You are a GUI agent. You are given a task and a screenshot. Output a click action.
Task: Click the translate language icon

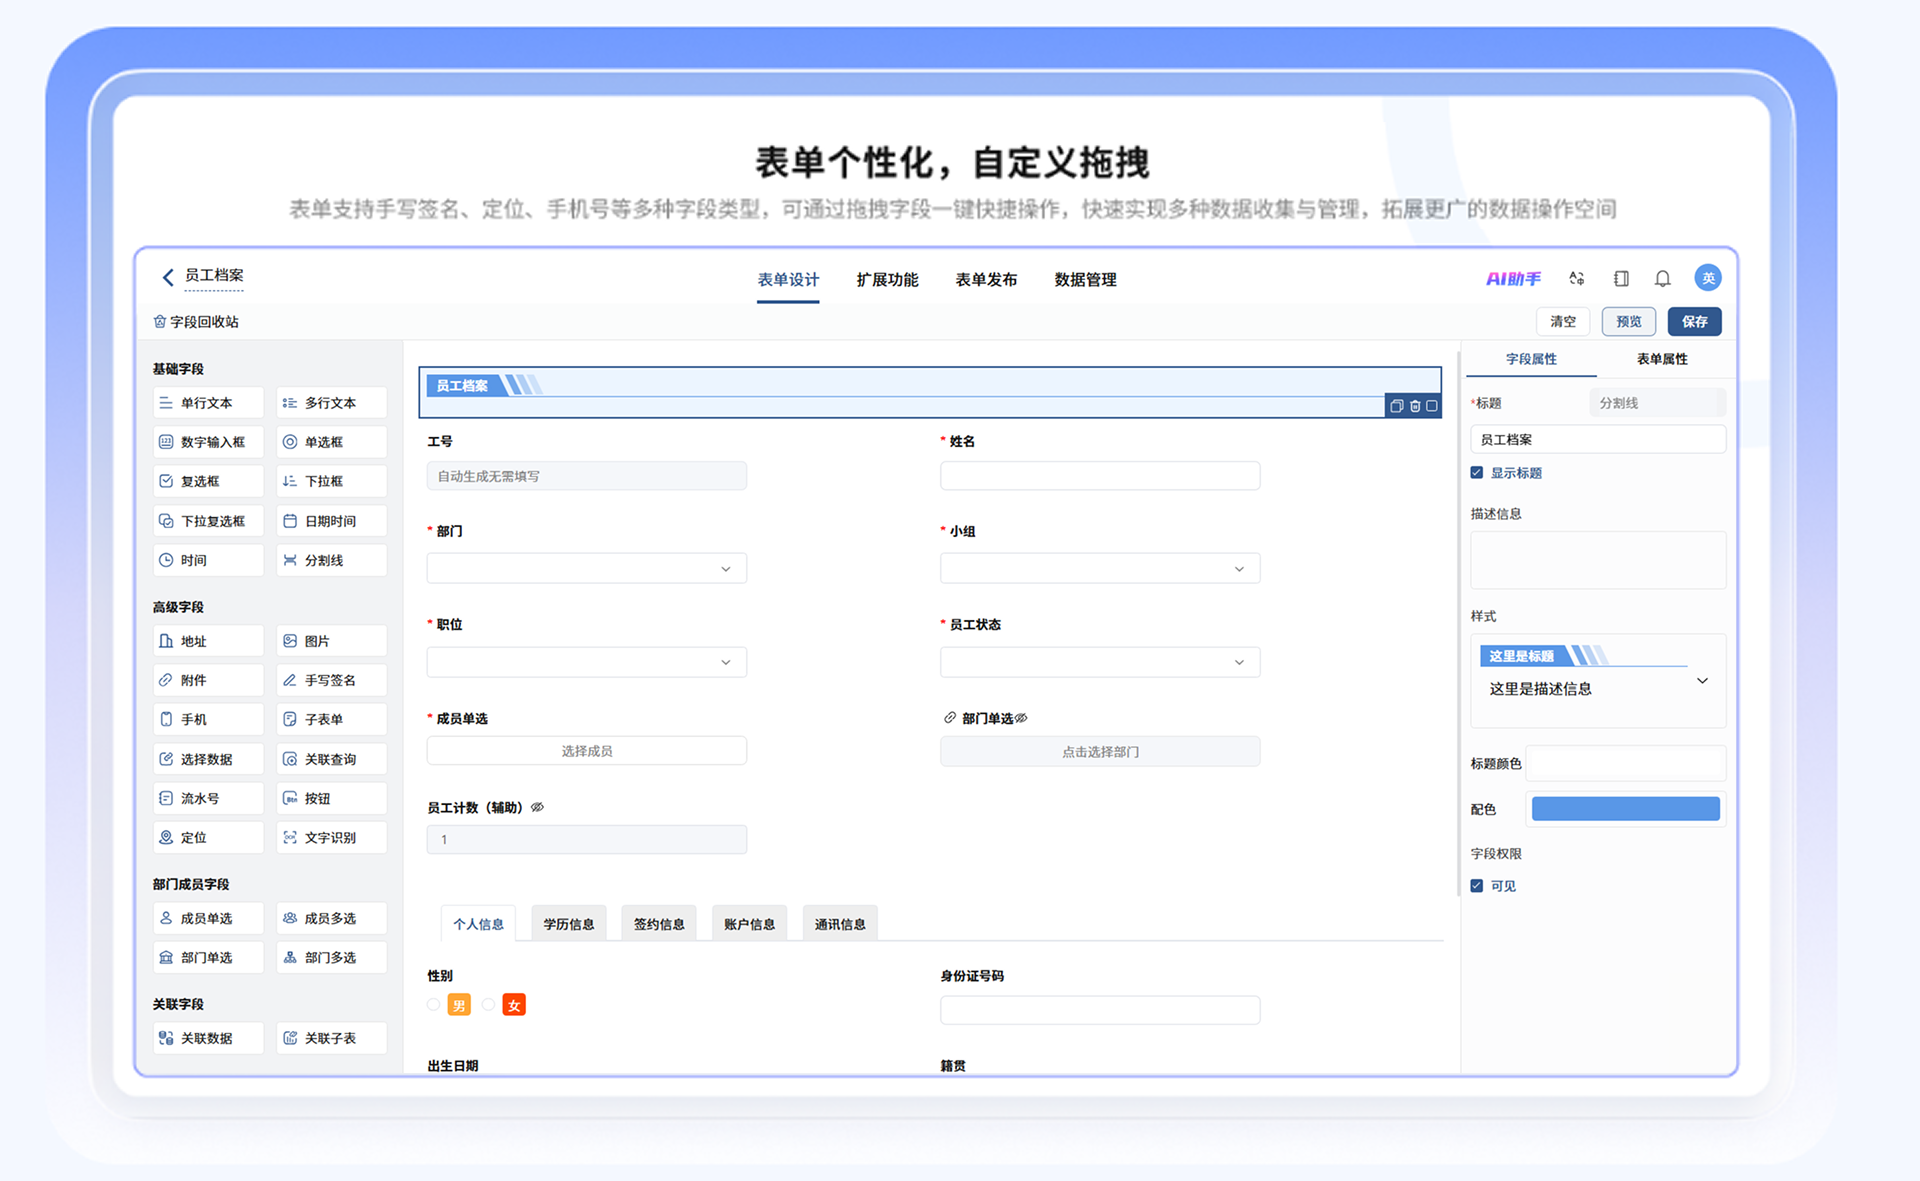(x=1577, y=279)
